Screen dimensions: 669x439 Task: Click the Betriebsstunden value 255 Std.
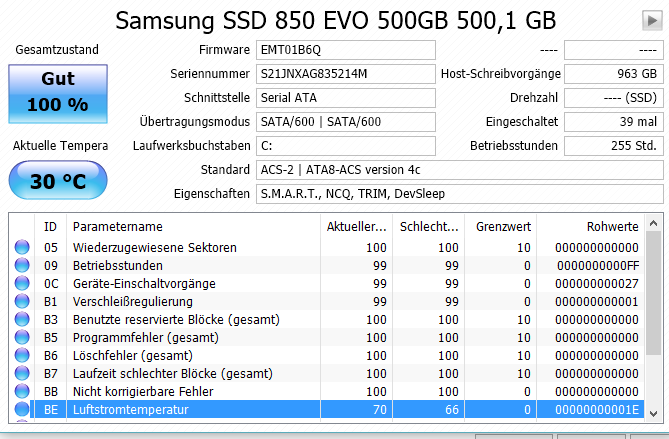coord(614,146)
